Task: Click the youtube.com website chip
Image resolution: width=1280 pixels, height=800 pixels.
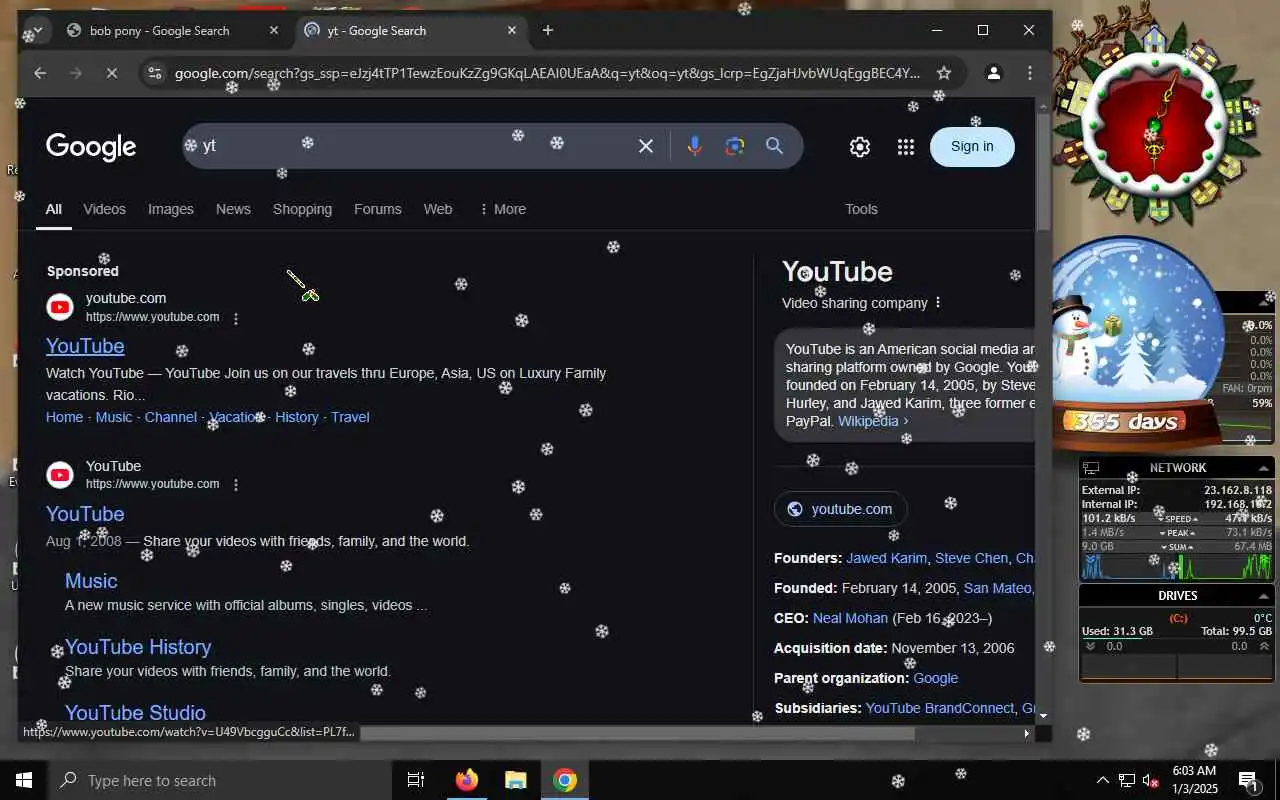Action: coord(840,509)
